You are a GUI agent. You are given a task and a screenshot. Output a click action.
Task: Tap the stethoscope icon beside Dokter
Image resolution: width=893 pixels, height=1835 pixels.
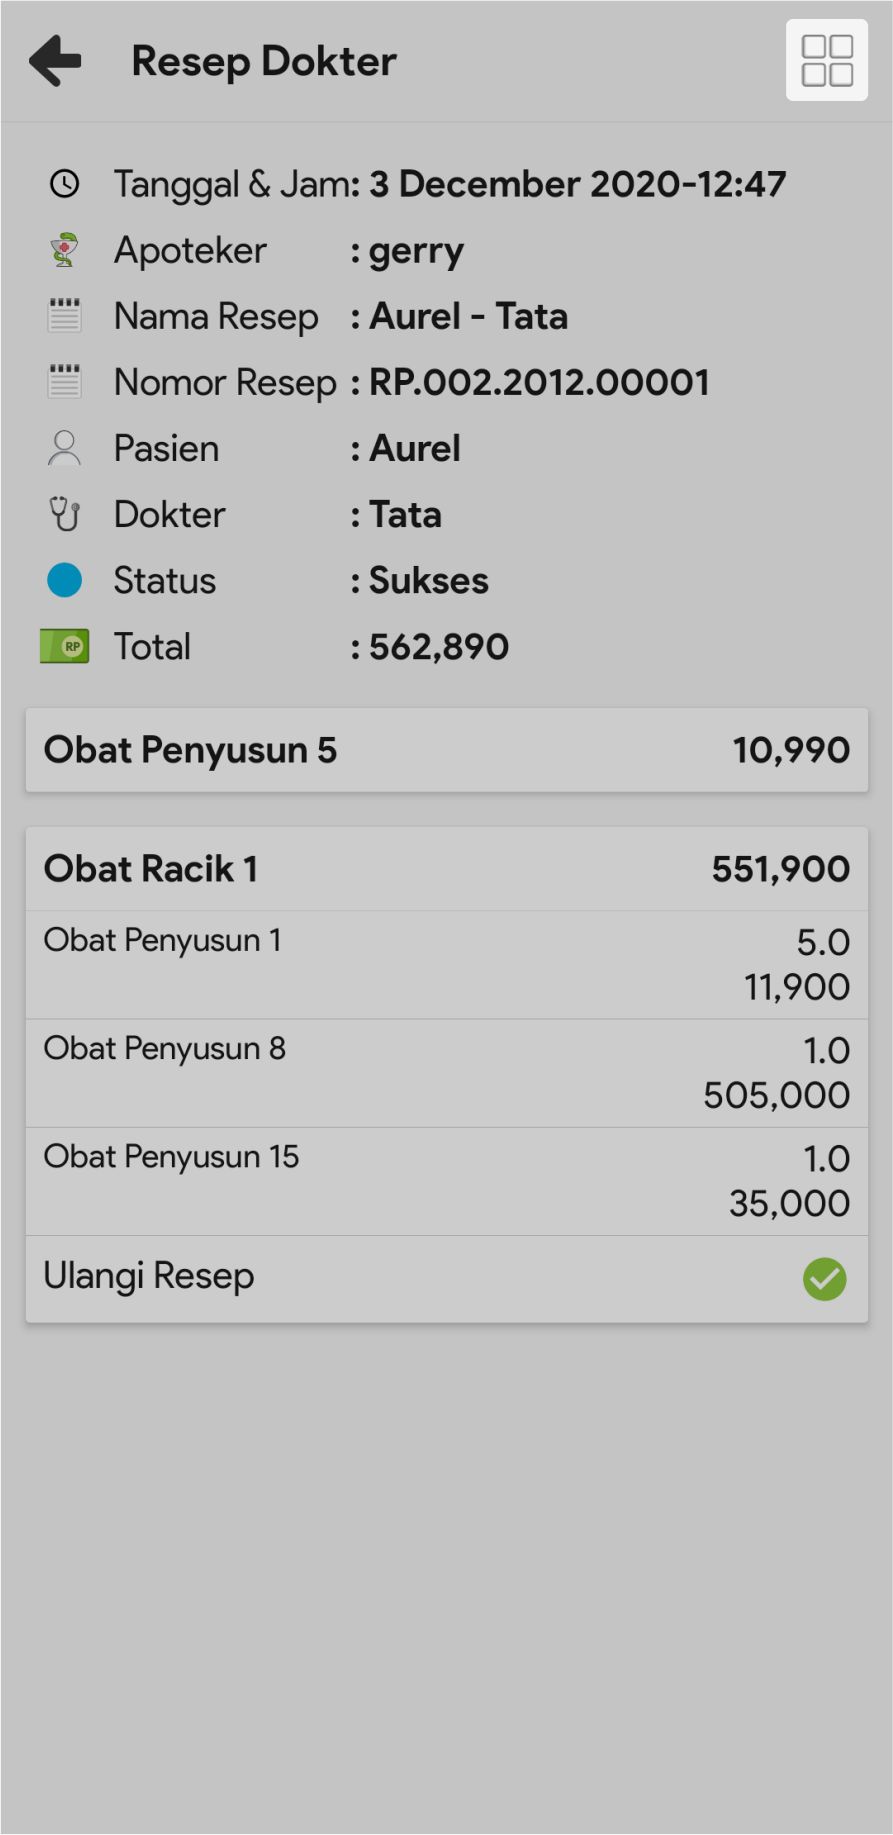coord(65,514)
